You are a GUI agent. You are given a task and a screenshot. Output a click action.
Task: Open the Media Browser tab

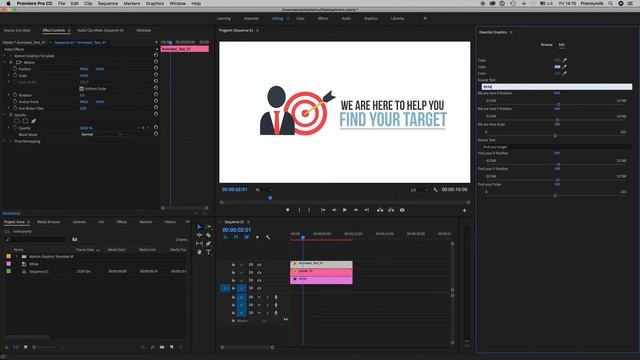pyautogui.click(x=49, y=222)
